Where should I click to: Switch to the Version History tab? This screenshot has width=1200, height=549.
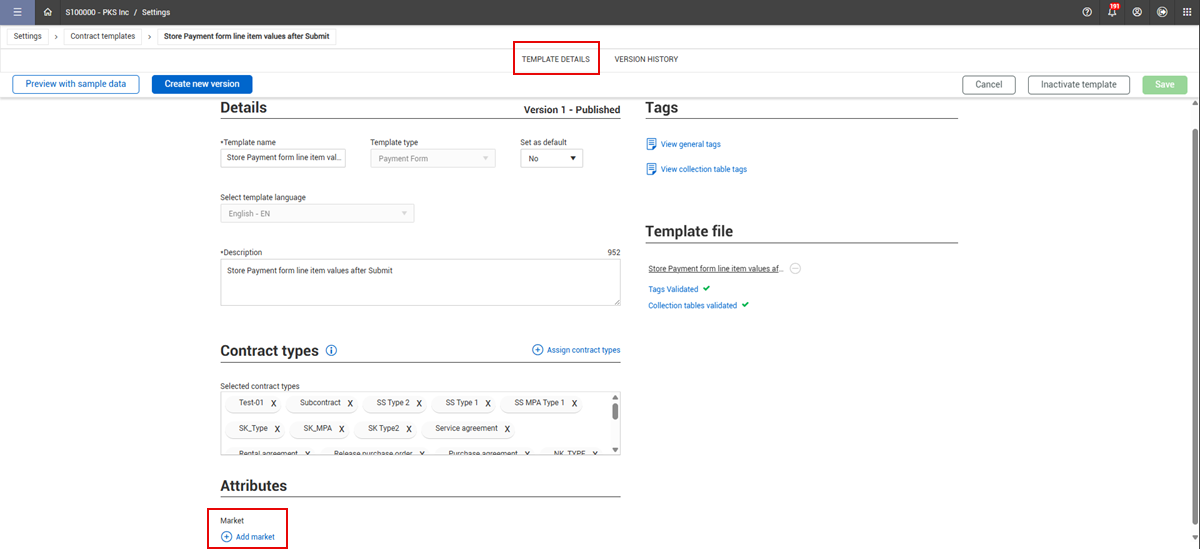[646, 59]
